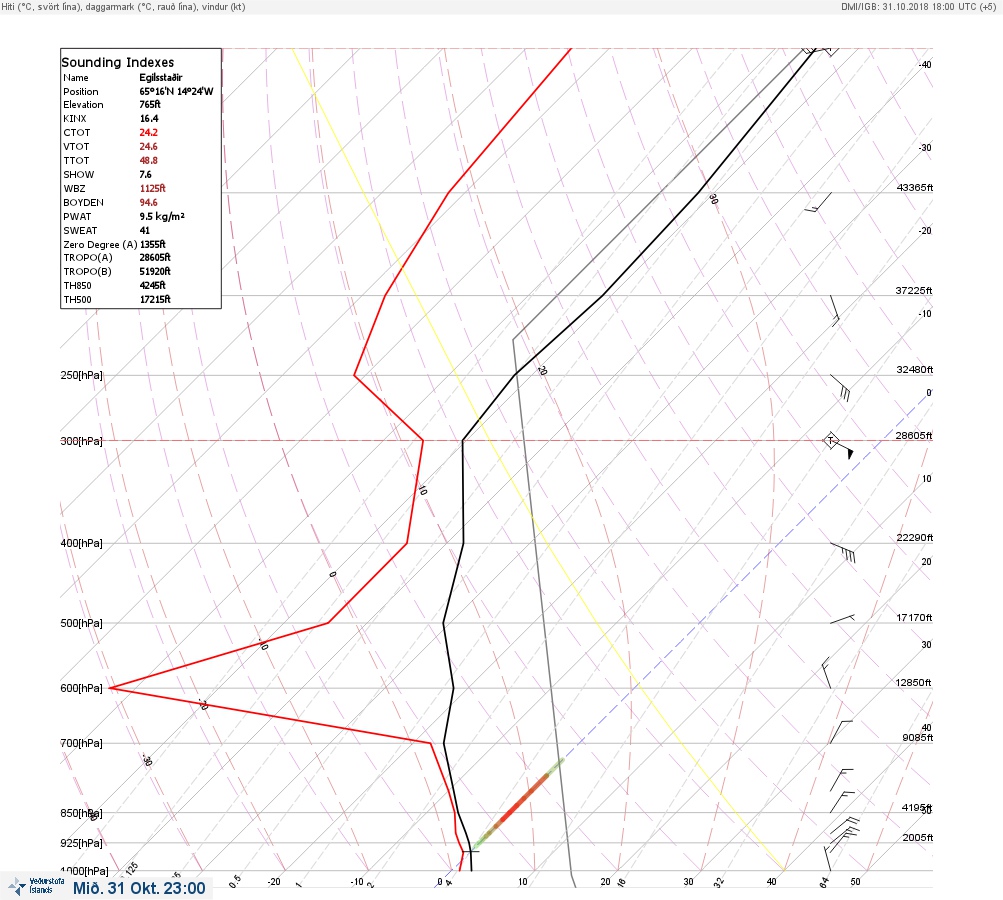Click the 9085ft altitude label
Image resolution: width=1003 pixels, height=900 pixels.
(x=917, y=738)
